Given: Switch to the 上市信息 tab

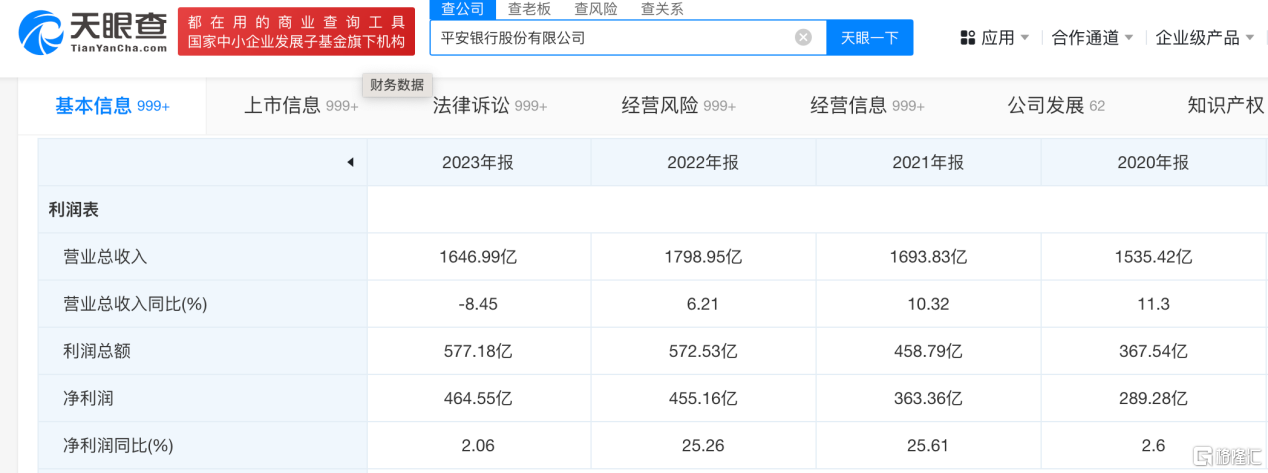Looking at the screenshot, I should (x=301, y=106).
